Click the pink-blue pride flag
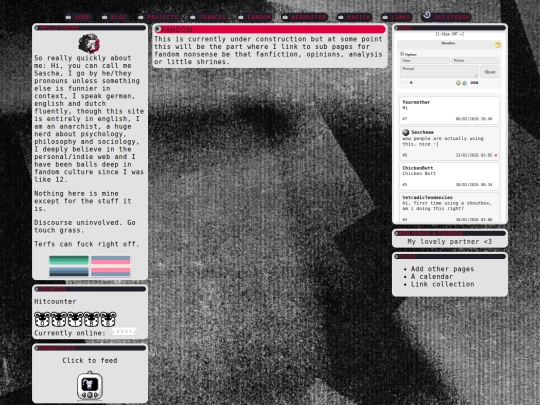The height and width of the screenshot is (405, 540). point(111,266)
